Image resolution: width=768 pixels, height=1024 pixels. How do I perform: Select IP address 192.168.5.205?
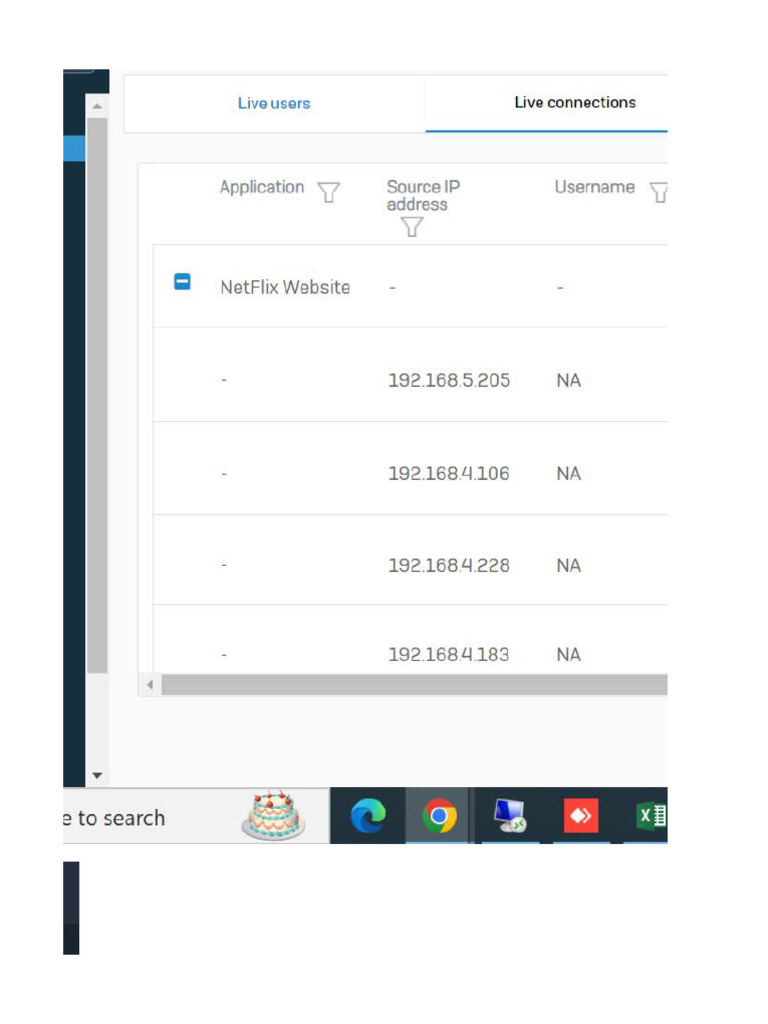click(449, 380)
